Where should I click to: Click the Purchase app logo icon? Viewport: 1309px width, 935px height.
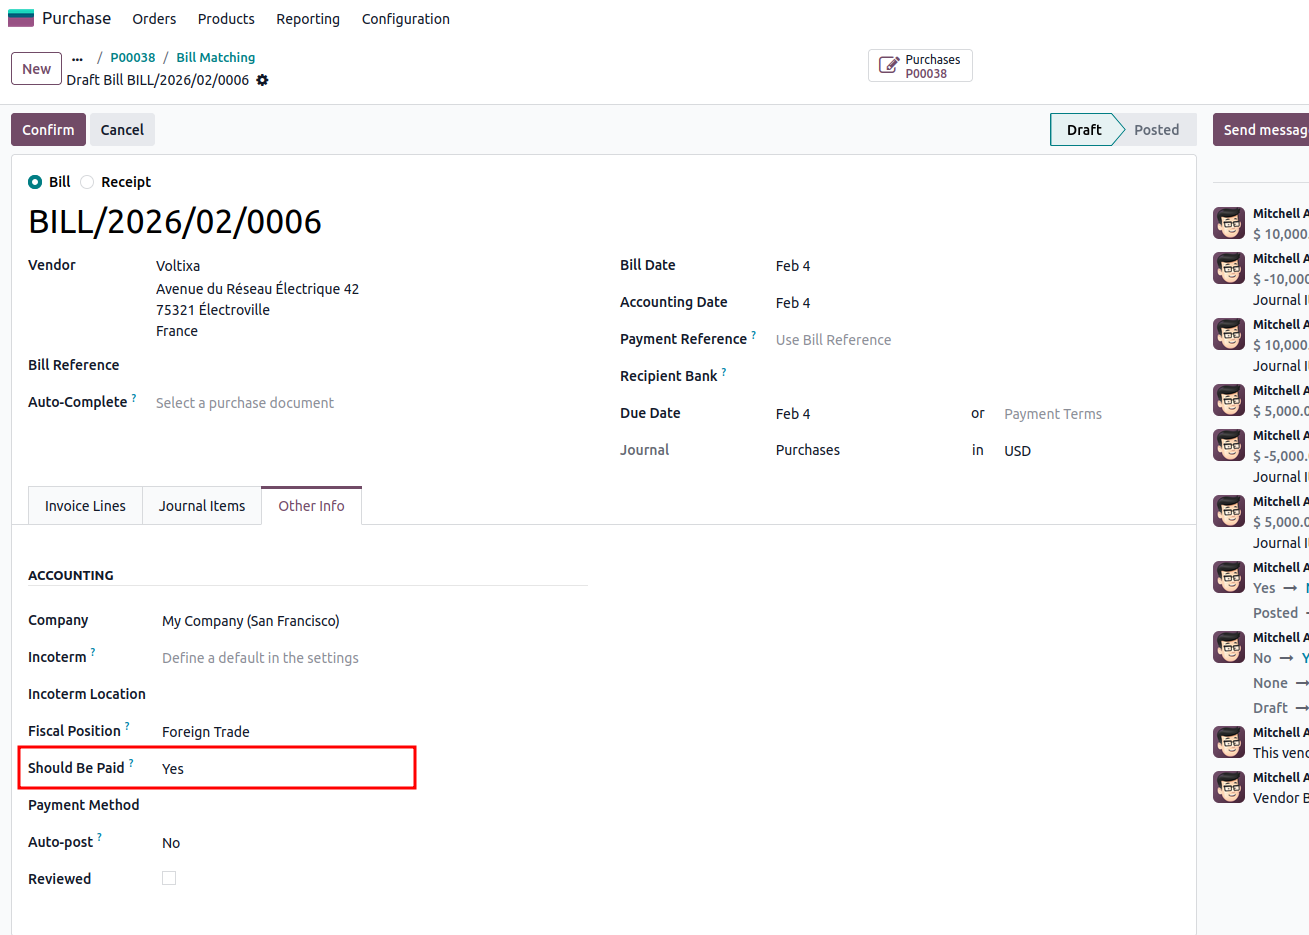21,18
